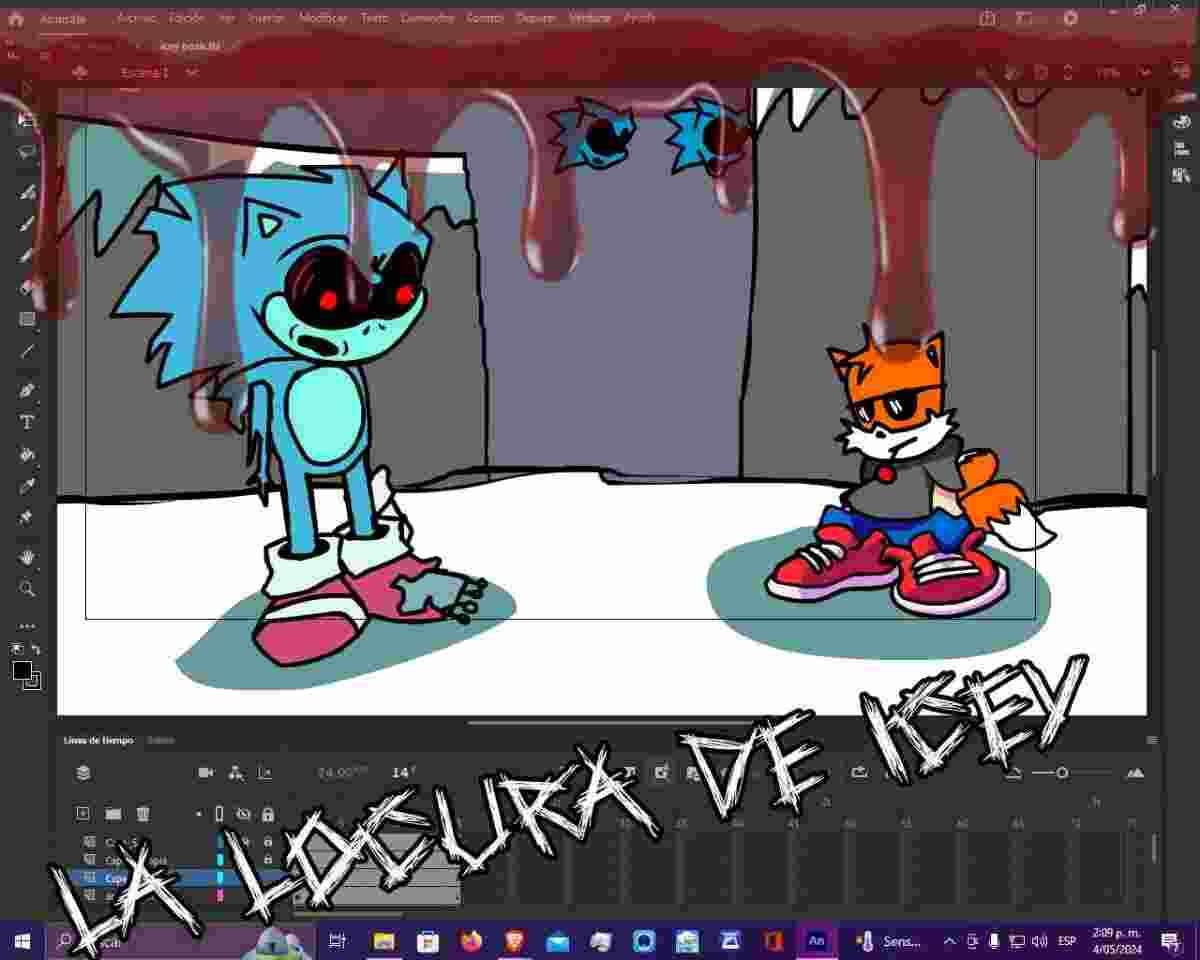This screenshot has height=960, width=1200.
Task: Toggle lock all layers padlock icon
Action: [x=267, y=814]
